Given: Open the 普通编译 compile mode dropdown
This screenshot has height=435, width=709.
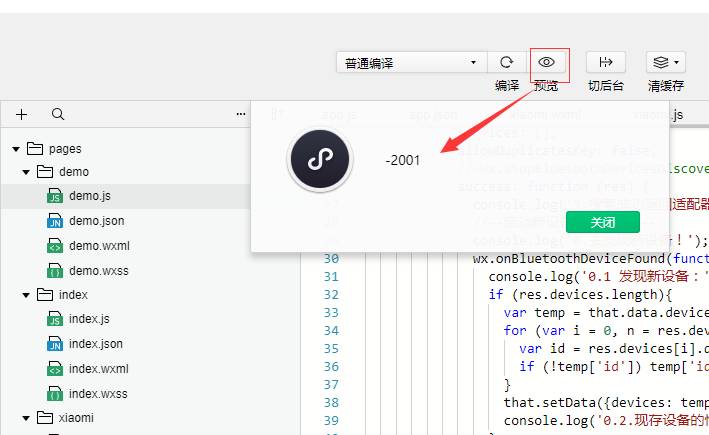Looking at the screenshot, I should pyautogui.click(x=411, y=62).
